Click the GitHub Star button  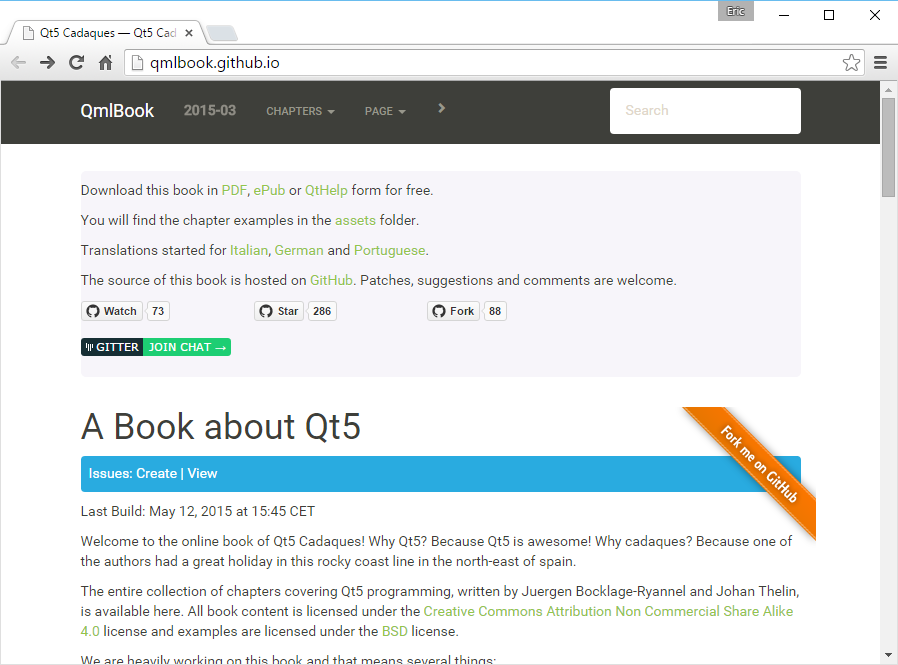click(x=279, y=311)
